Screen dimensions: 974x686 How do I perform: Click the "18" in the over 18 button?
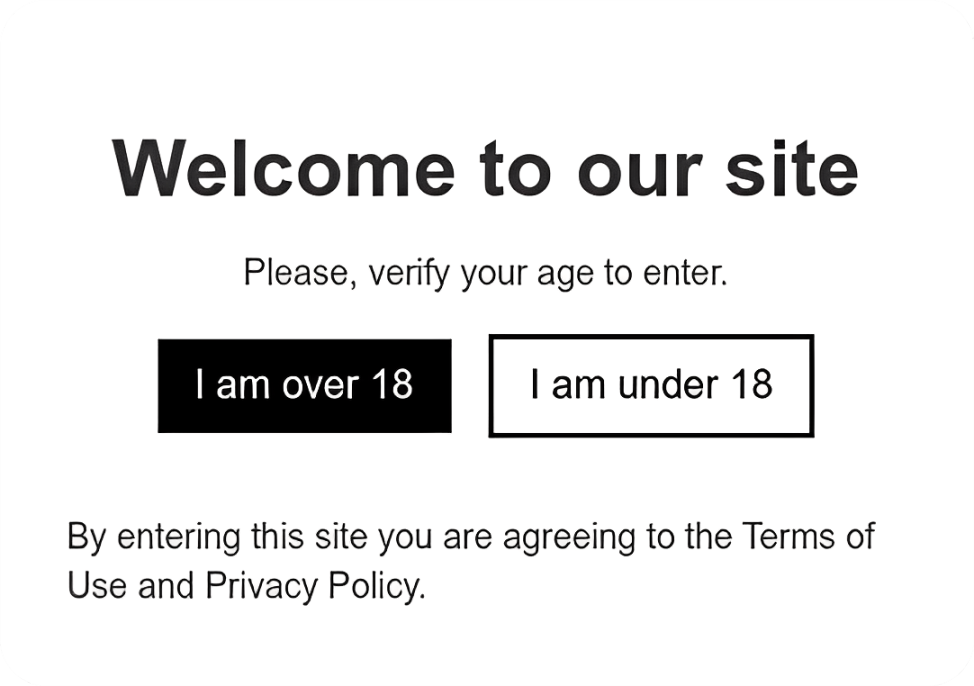(392, 385)
